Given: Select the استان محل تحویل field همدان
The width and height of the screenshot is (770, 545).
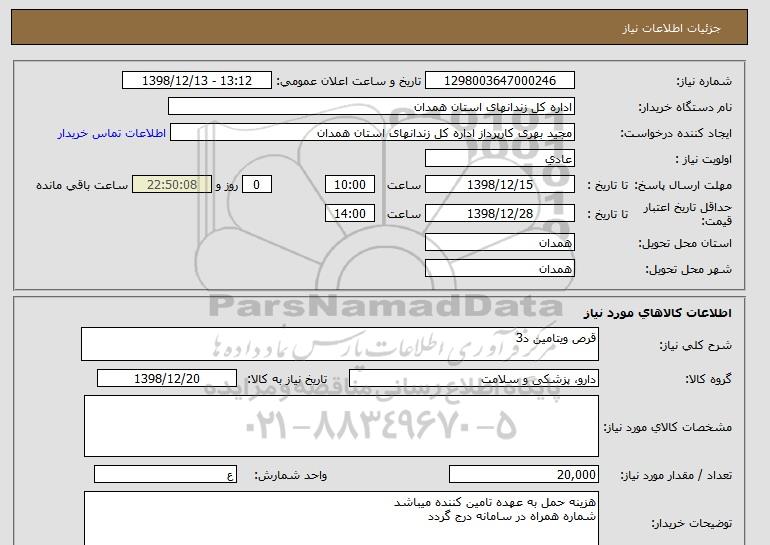Looking at the screenshot, I should click(499, 243).
